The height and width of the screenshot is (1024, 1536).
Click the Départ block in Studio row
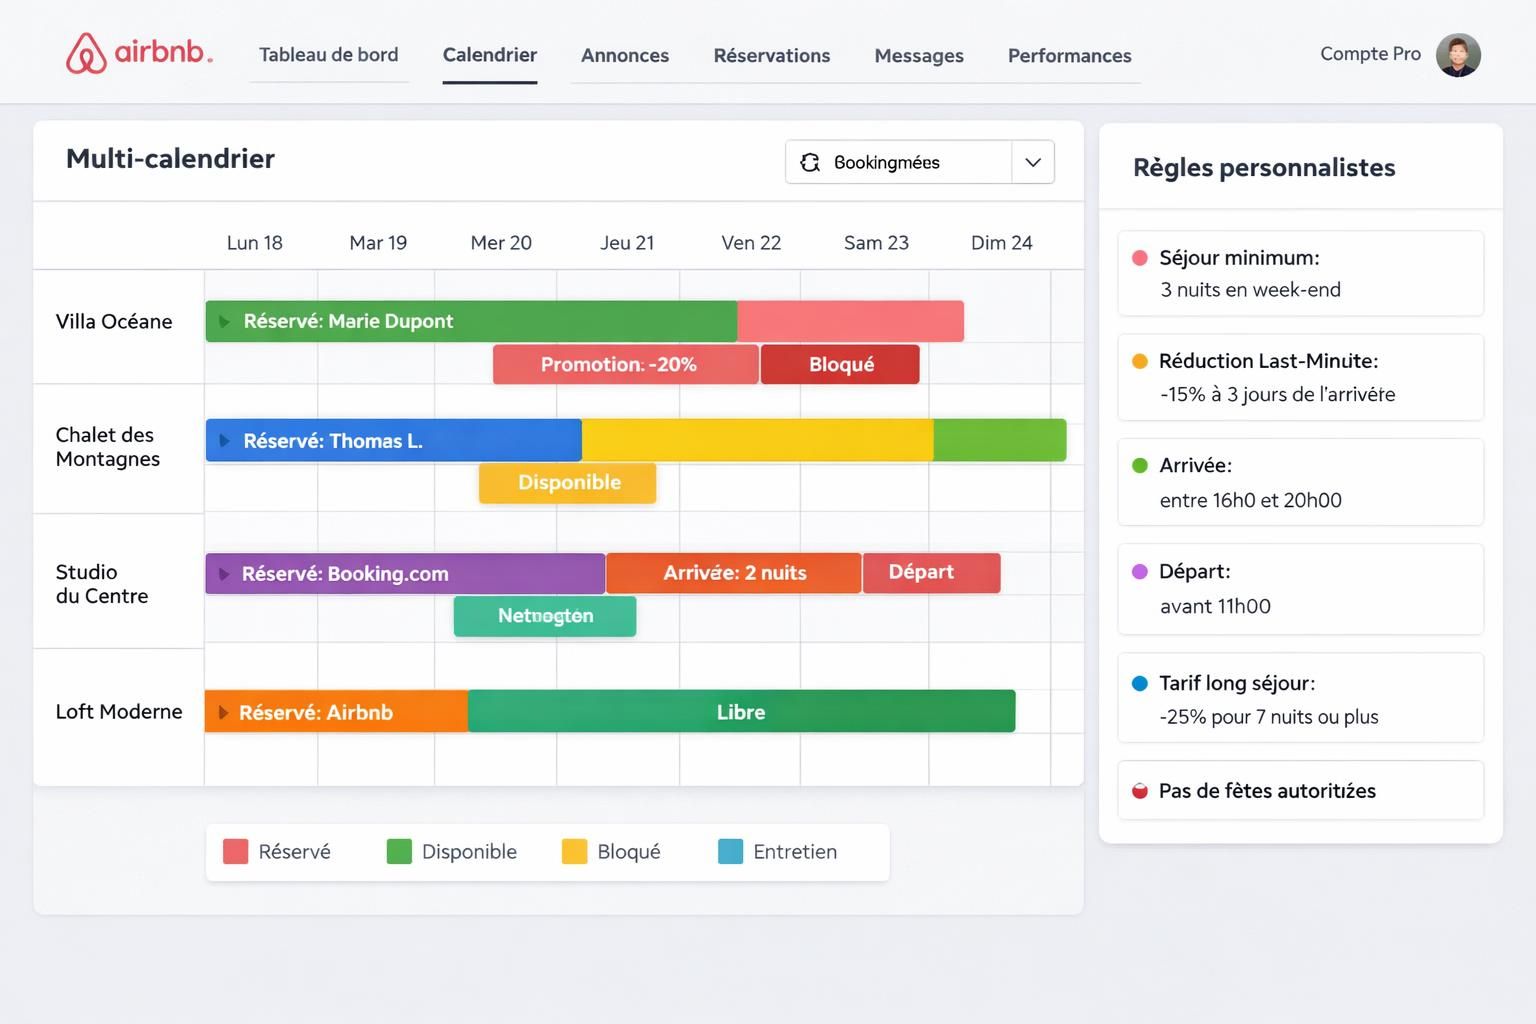(932, 573)
